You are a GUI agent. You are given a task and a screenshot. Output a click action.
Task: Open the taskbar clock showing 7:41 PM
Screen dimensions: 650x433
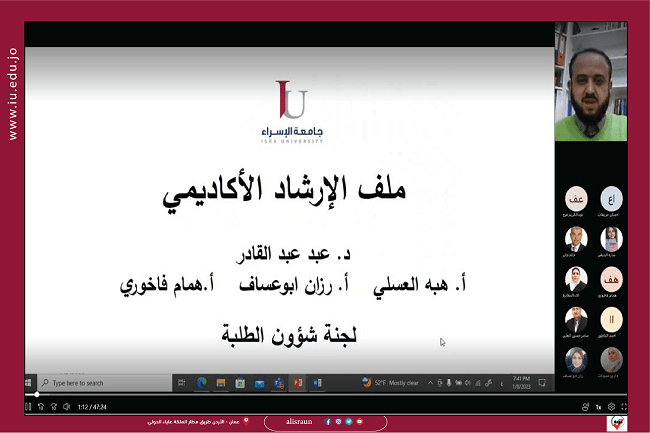point(523,382)
